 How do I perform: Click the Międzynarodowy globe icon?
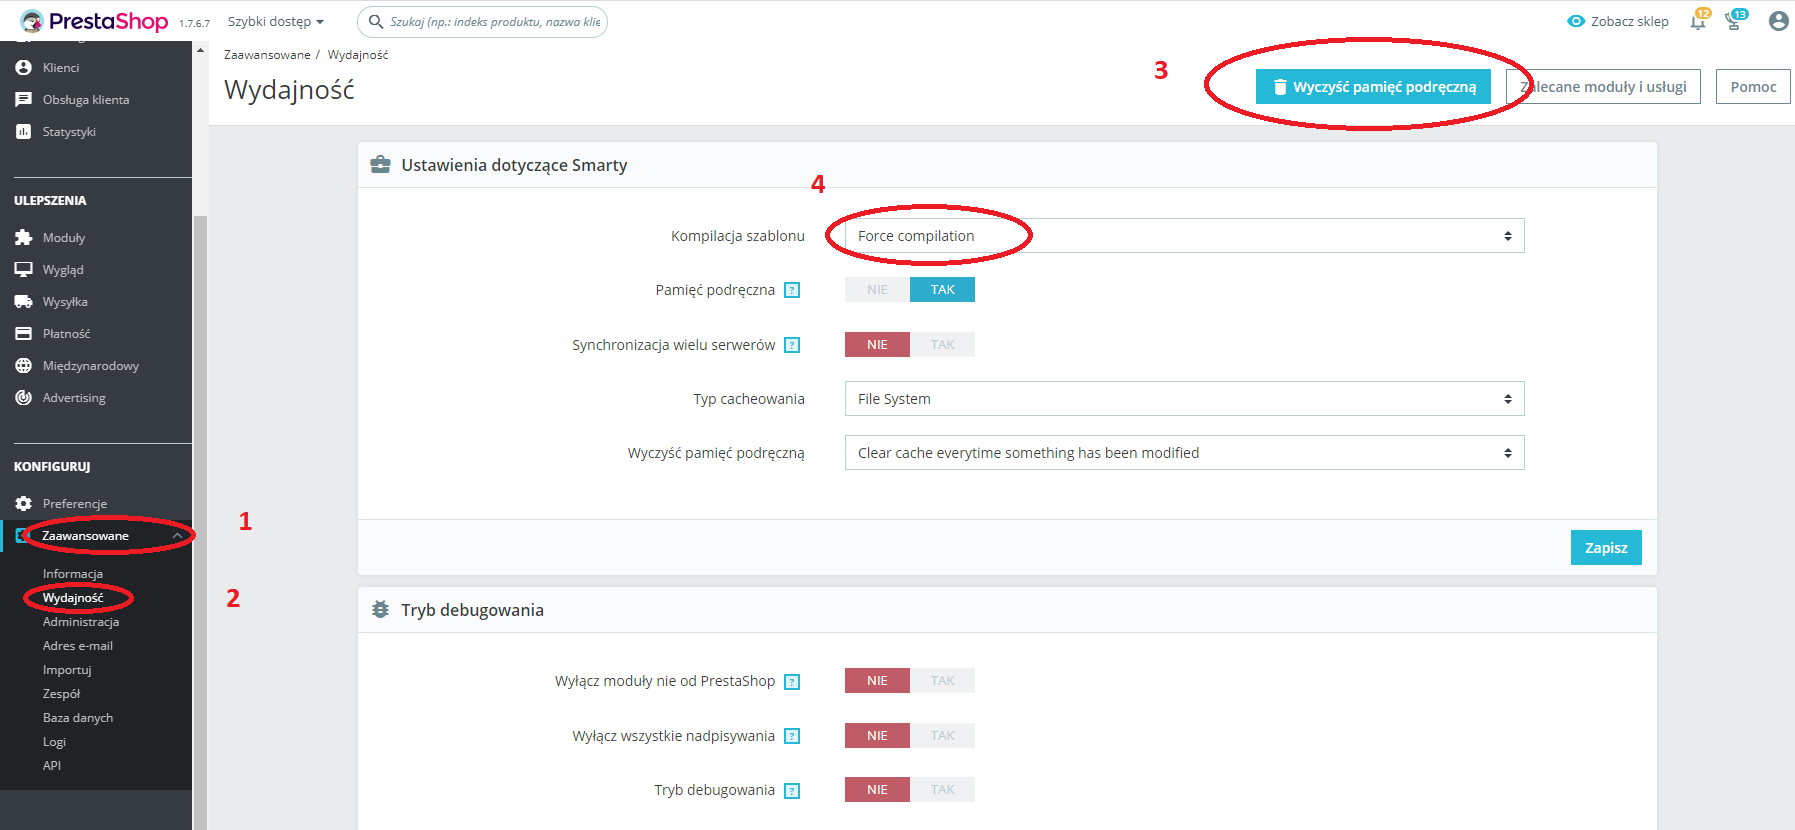tap(23, 366)
